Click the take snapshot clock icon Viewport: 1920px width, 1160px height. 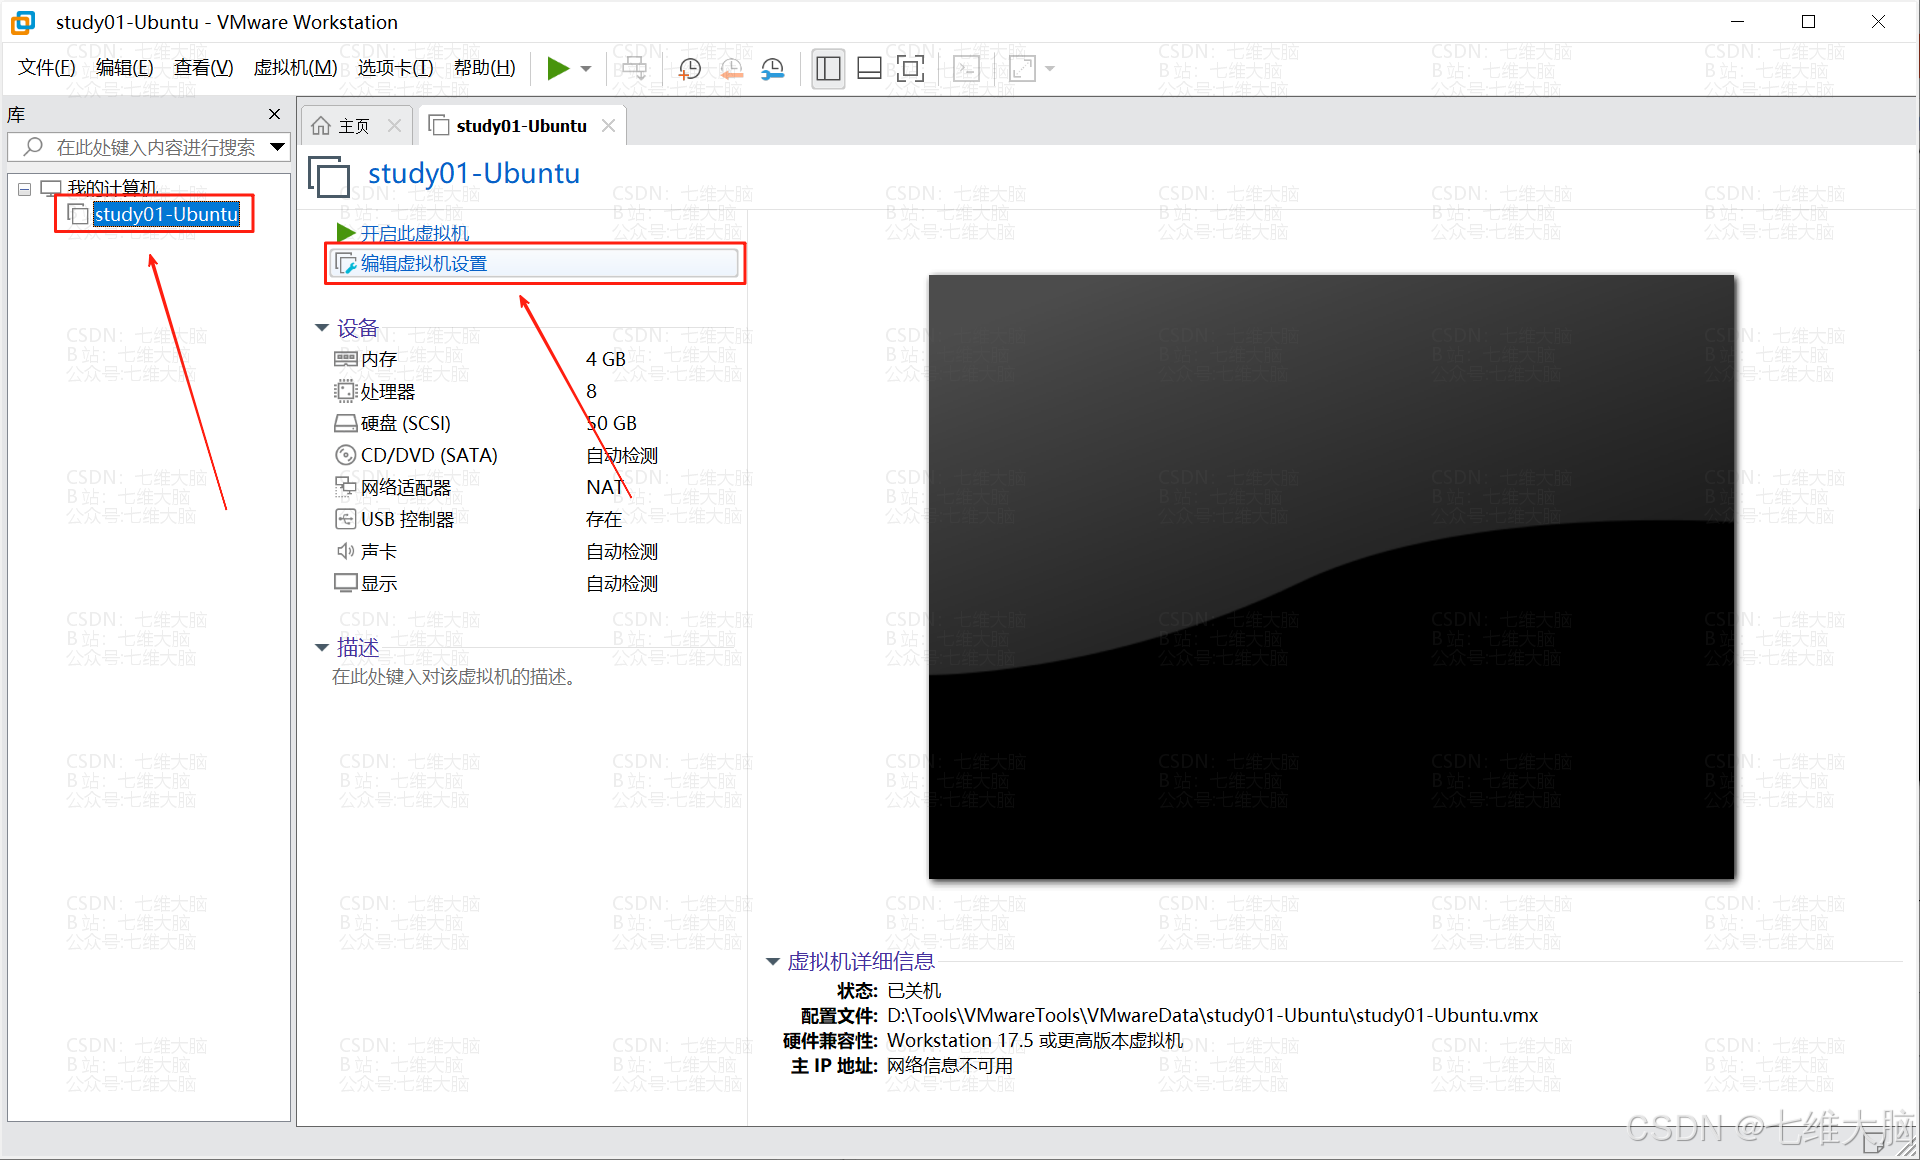[689, 68]
